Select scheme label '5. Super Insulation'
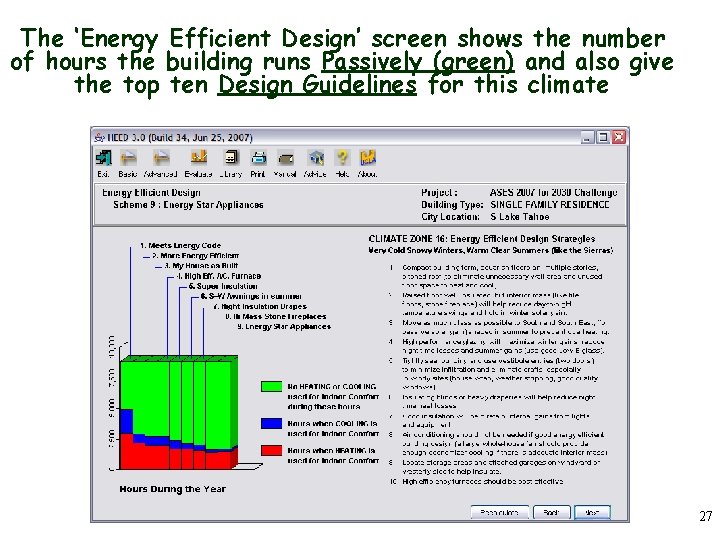This screenshot has height=540, width=720. (223, 286)
